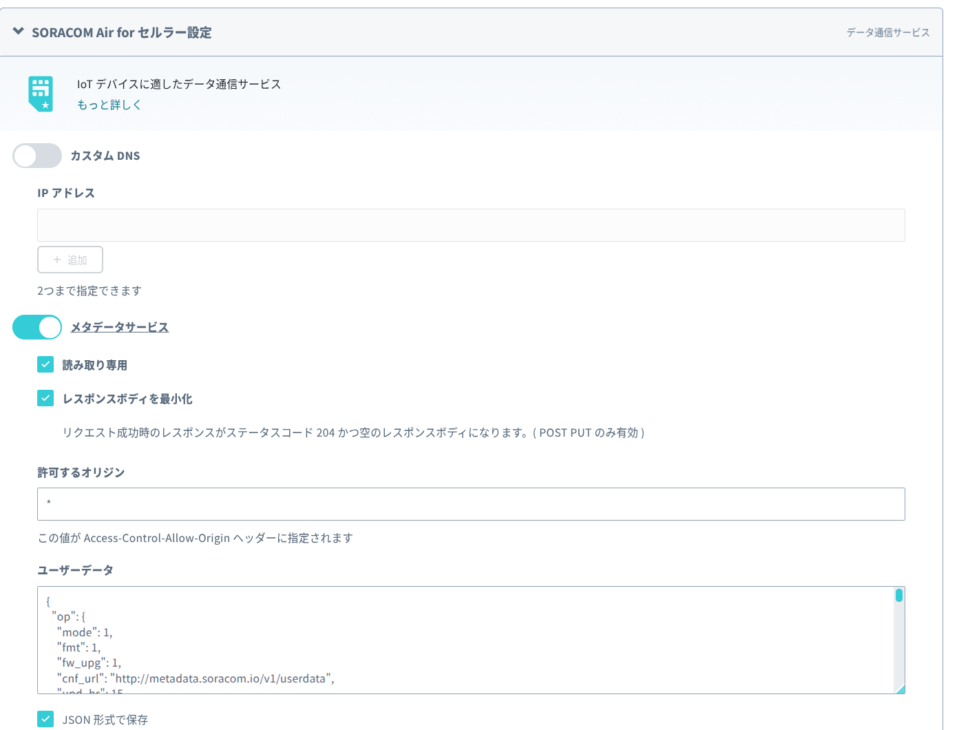Image resolution: width=959 pixels, height=730 pixels.
Task: Click the "mode": 1 line
Action: (85, 632)
